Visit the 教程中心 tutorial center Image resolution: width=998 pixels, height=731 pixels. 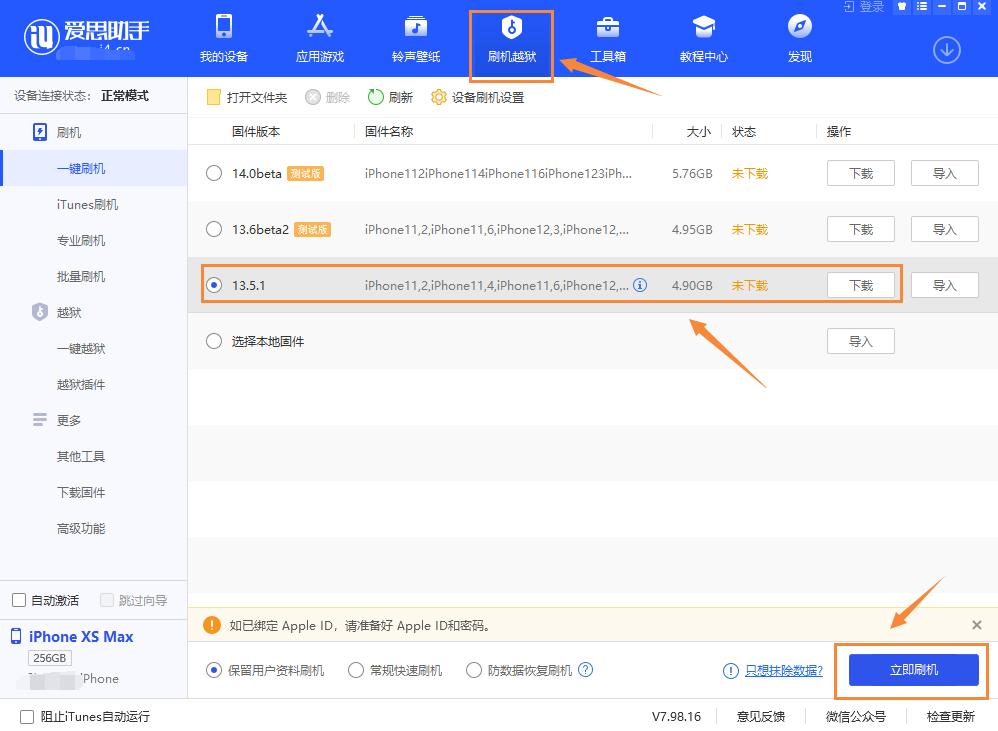coord(703,38)
